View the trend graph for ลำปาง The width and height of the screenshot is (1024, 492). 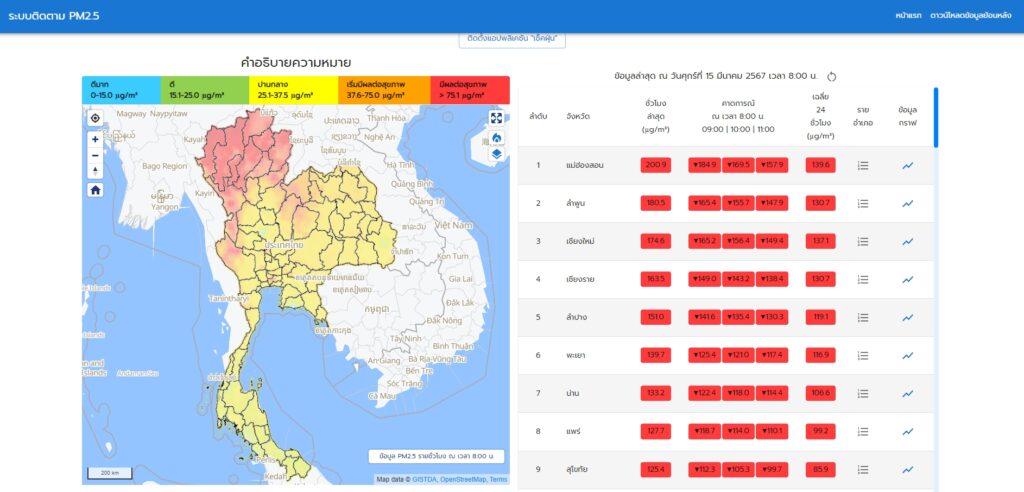[x=907, y=317]
